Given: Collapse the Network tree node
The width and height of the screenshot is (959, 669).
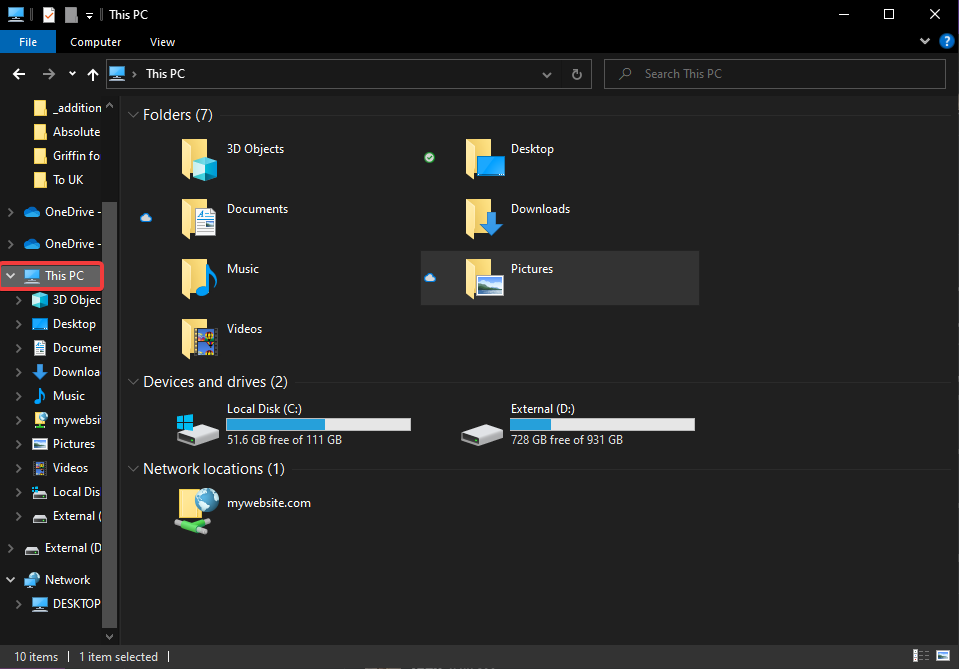Looking at the screenshot, I should [10, 580].
